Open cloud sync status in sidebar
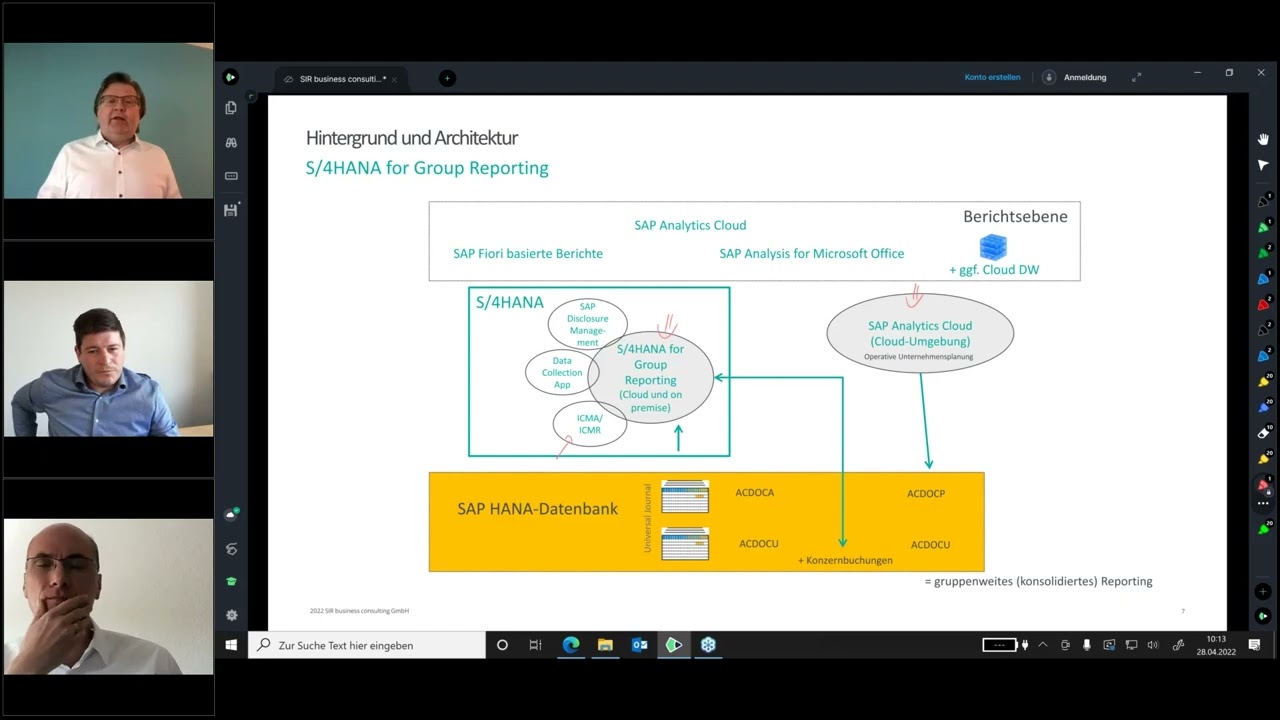Screen dimensions: 1280x720 click(231, 515)
